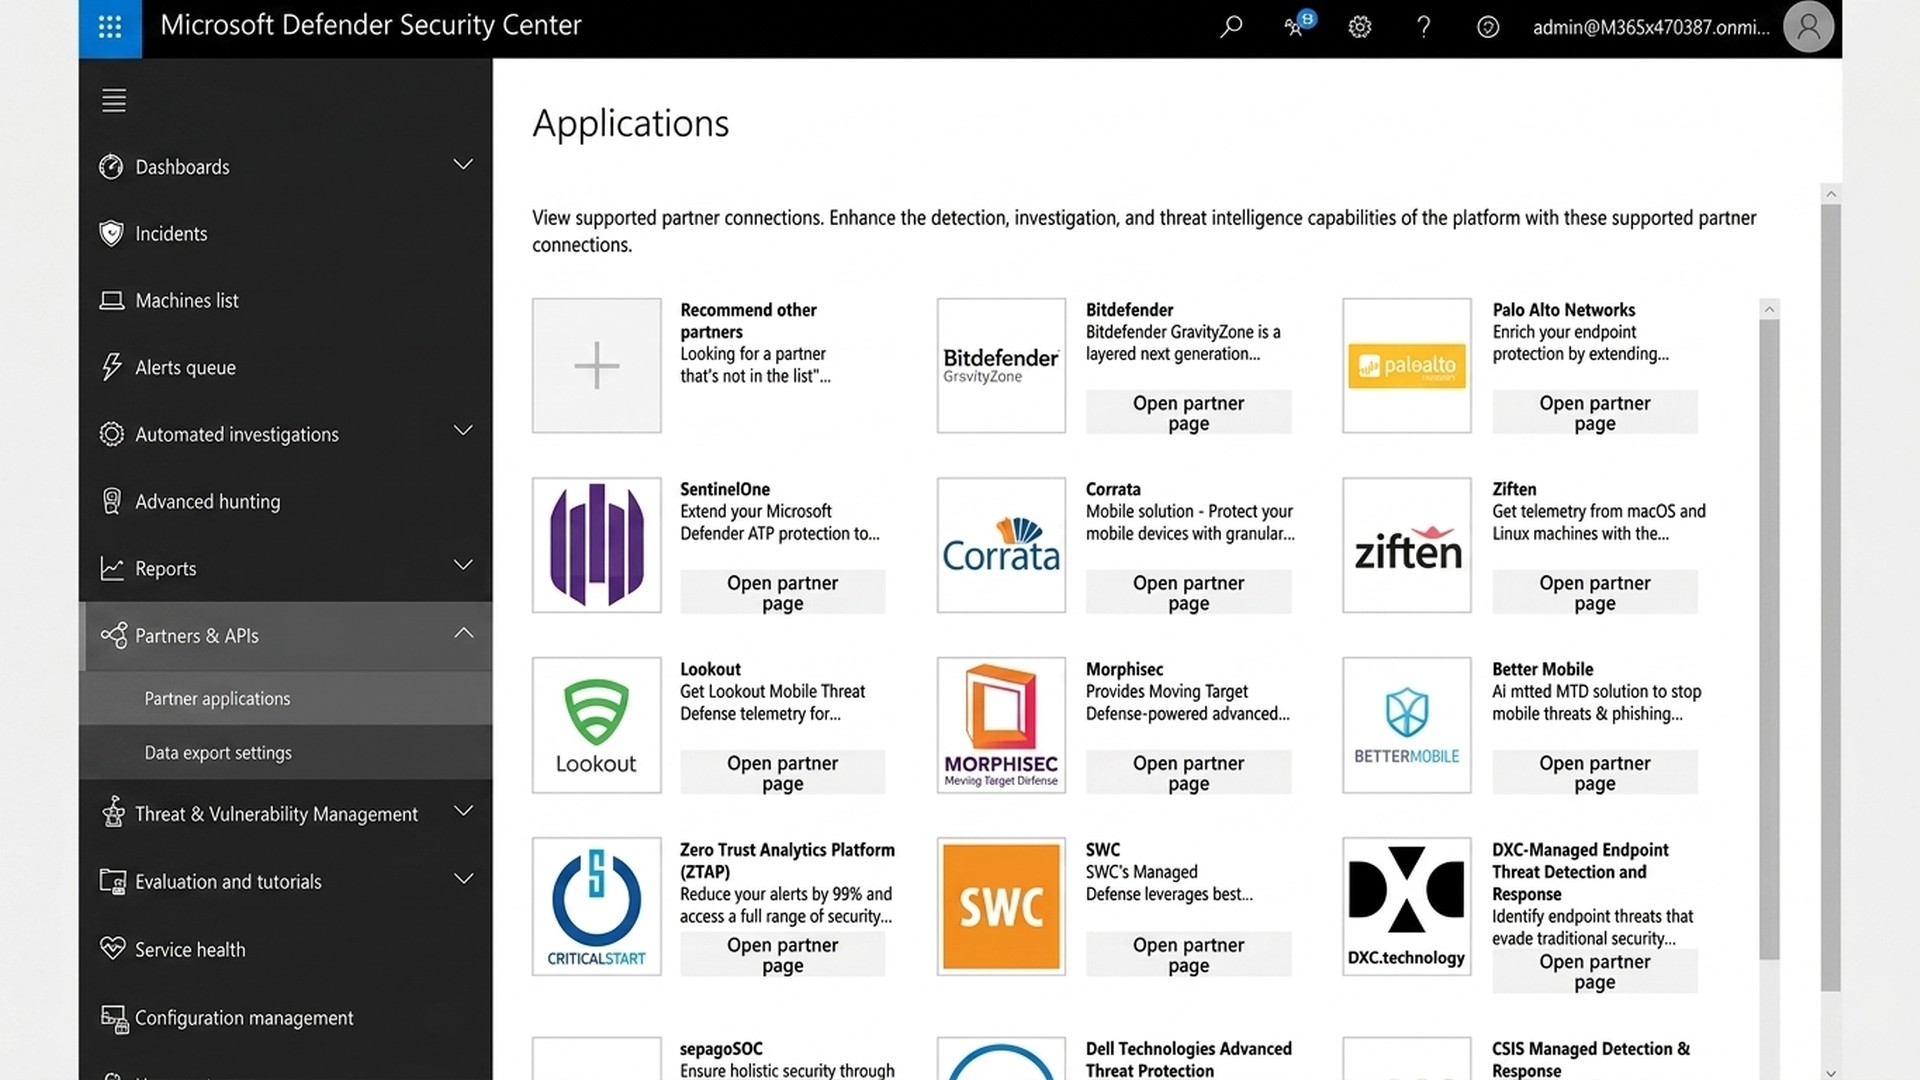Click the Dashboards gauge icon

tap(111, 166)
